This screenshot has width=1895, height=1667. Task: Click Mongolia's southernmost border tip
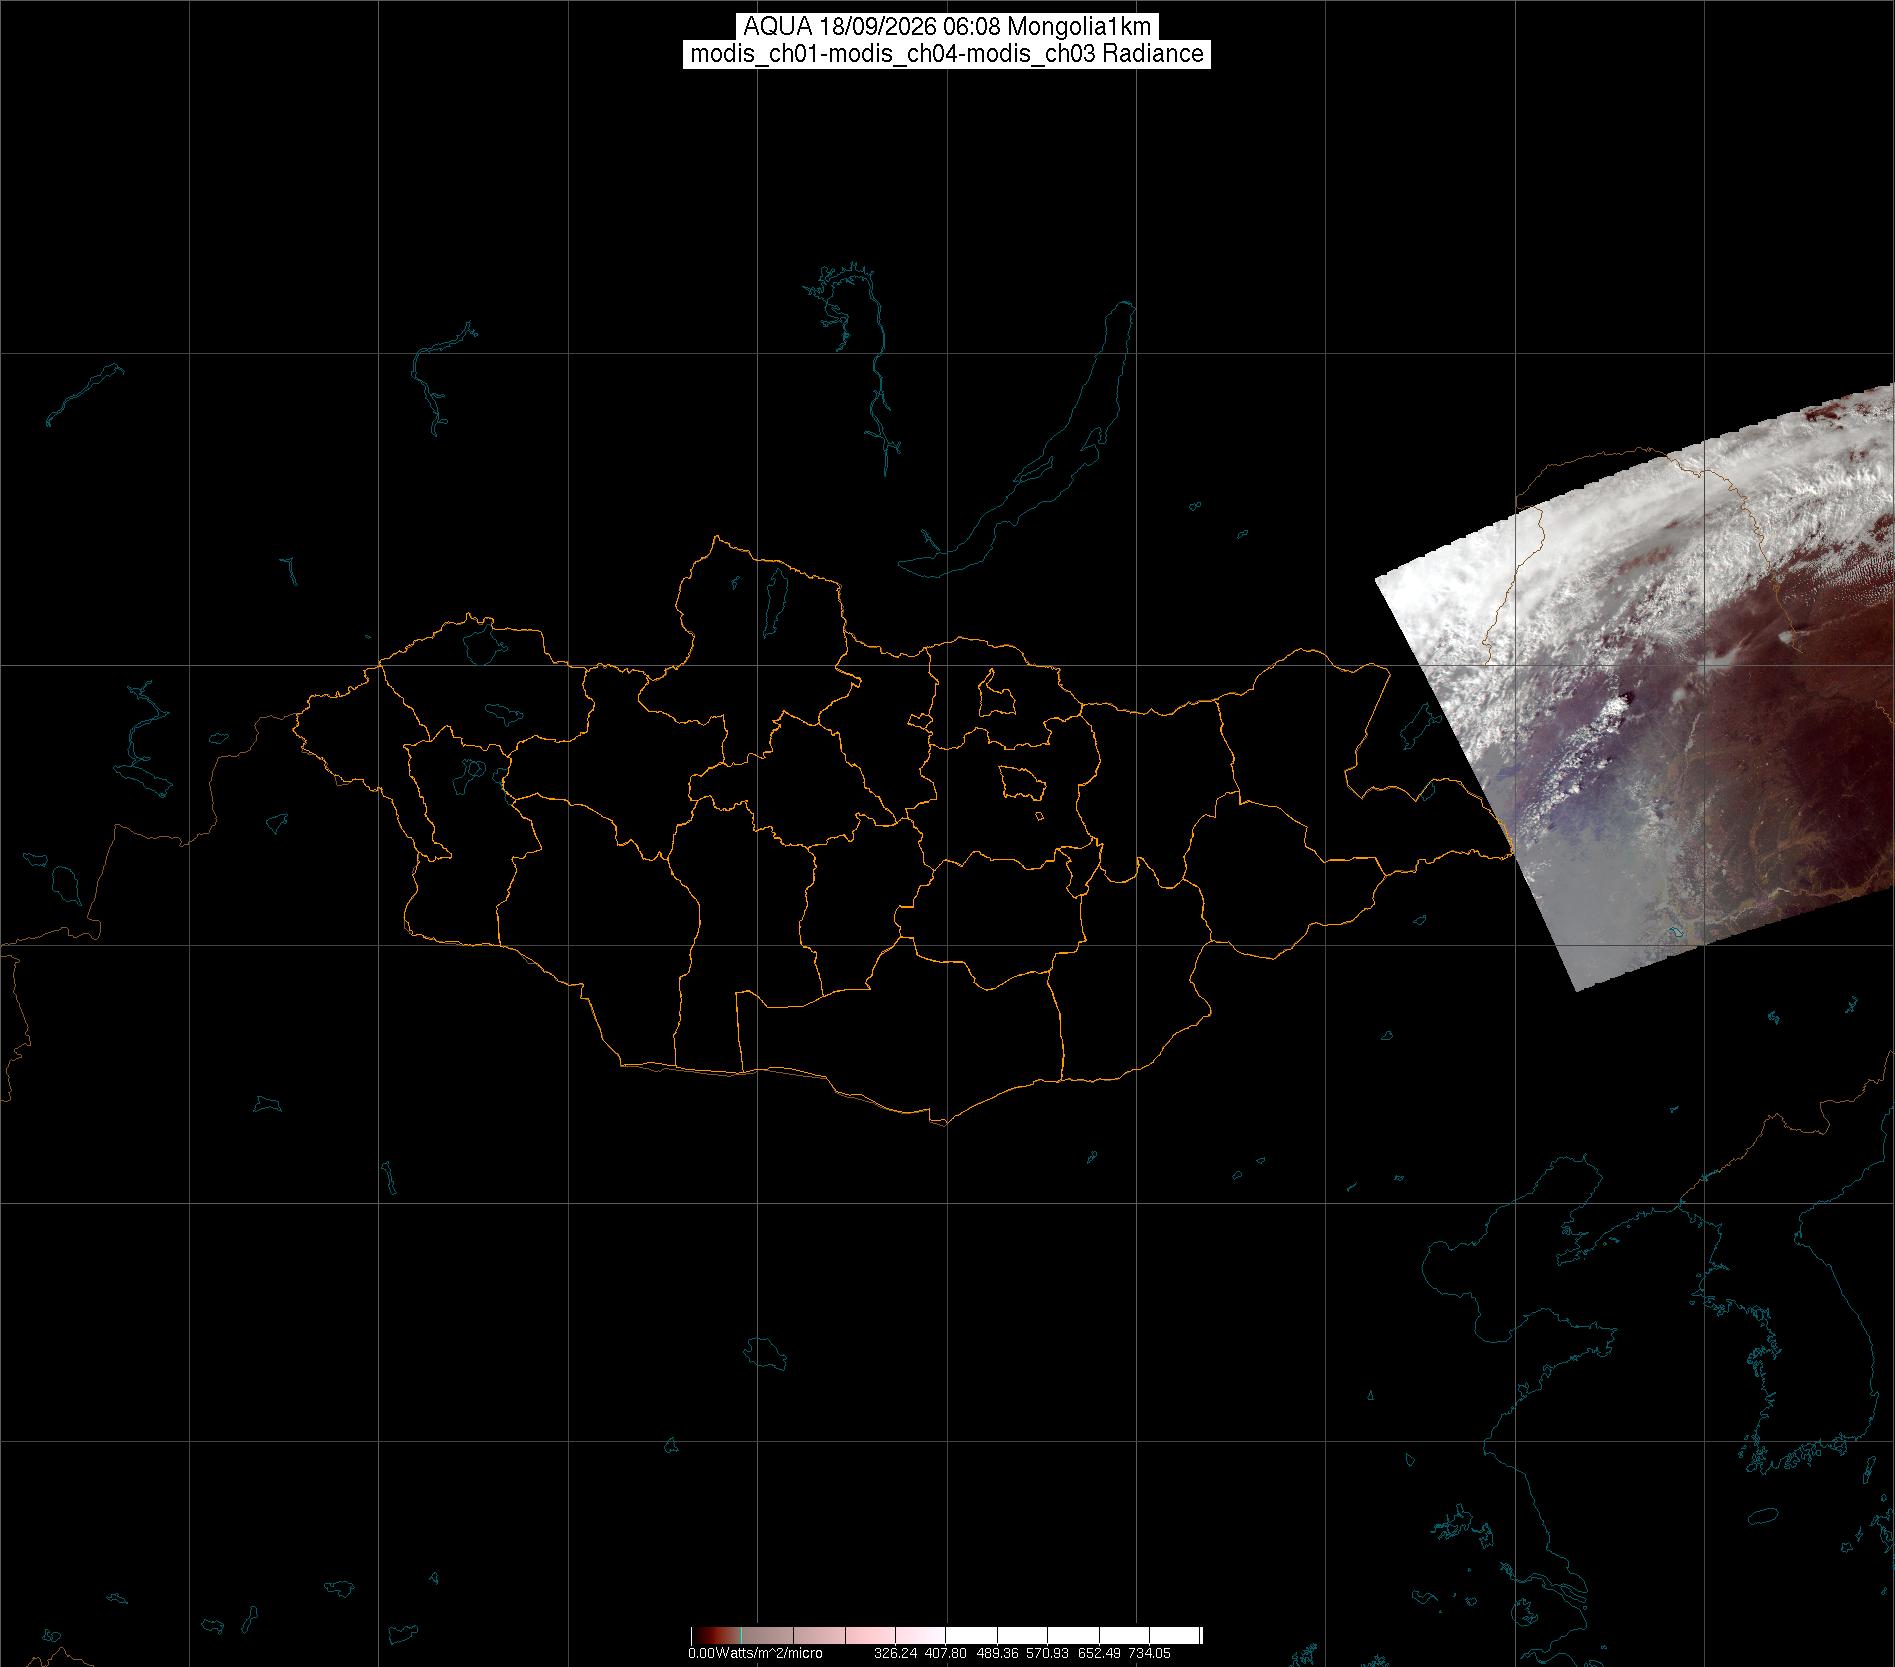(x=940, y=1122)
